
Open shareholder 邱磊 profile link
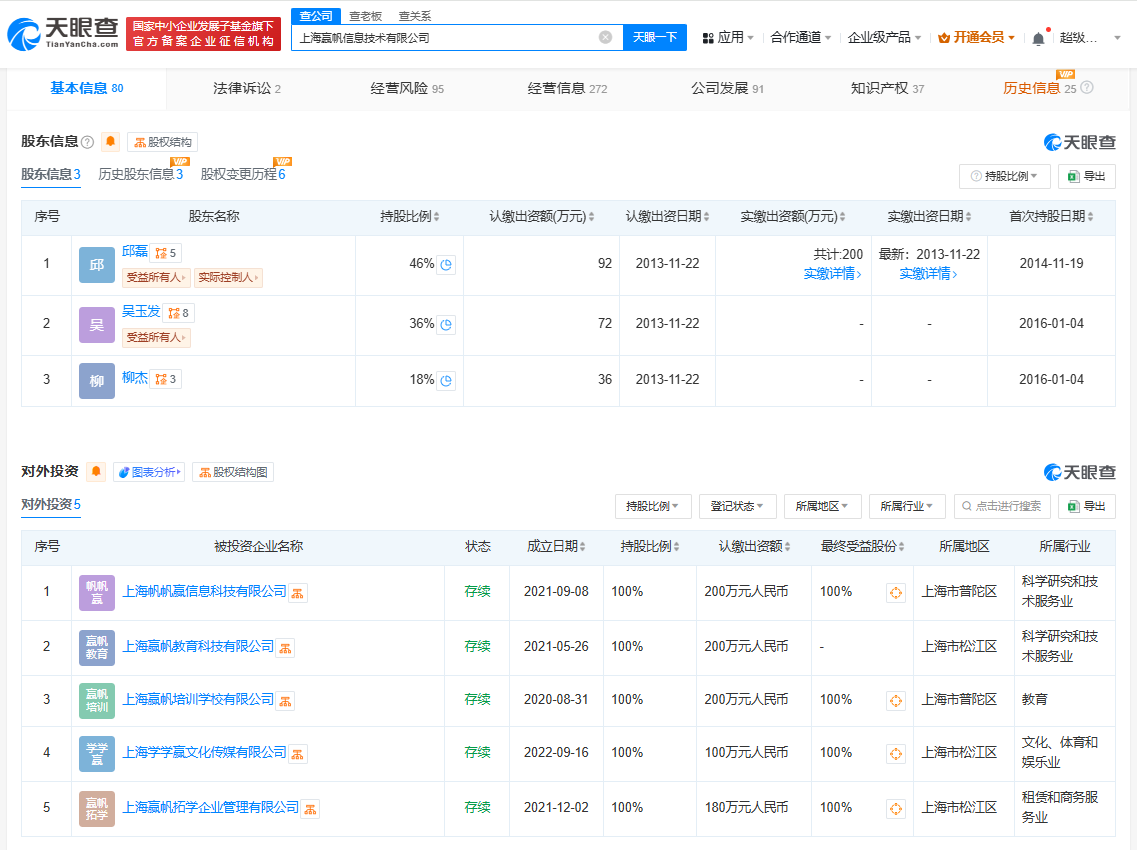tap(134, 252)
